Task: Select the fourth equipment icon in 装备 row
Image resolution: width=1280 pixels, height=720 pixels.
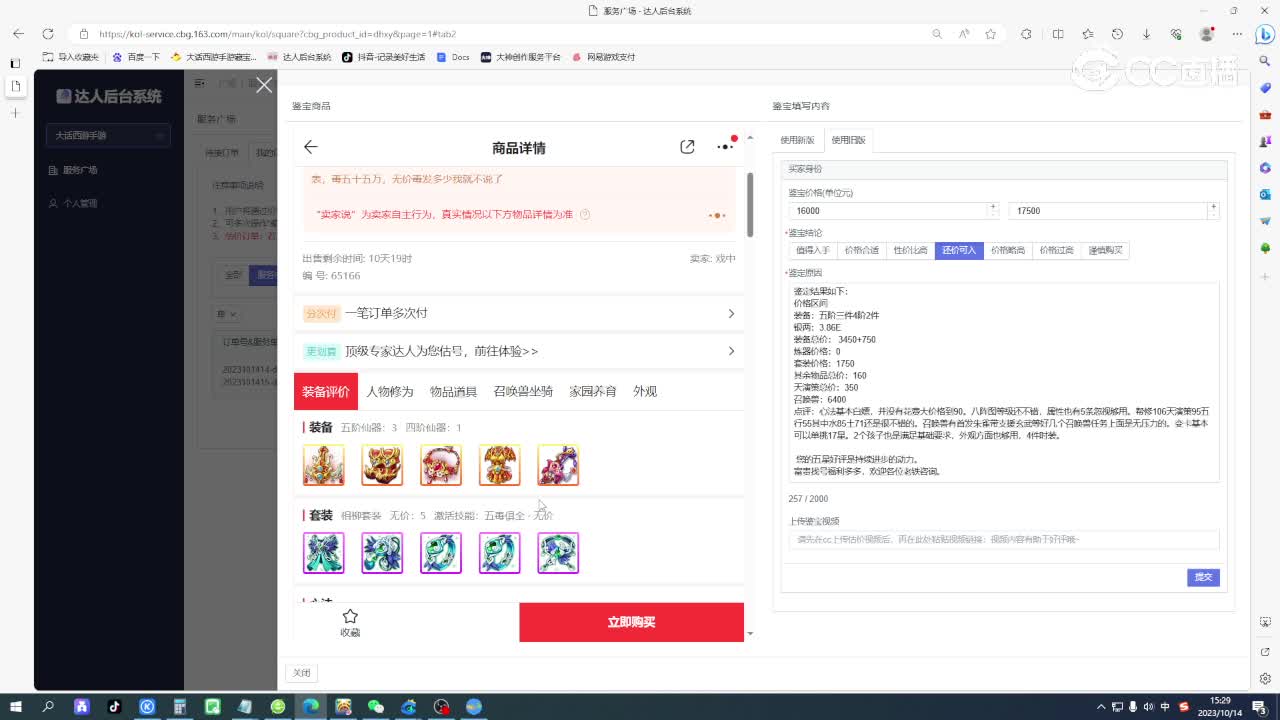Action: coord(499,465)
